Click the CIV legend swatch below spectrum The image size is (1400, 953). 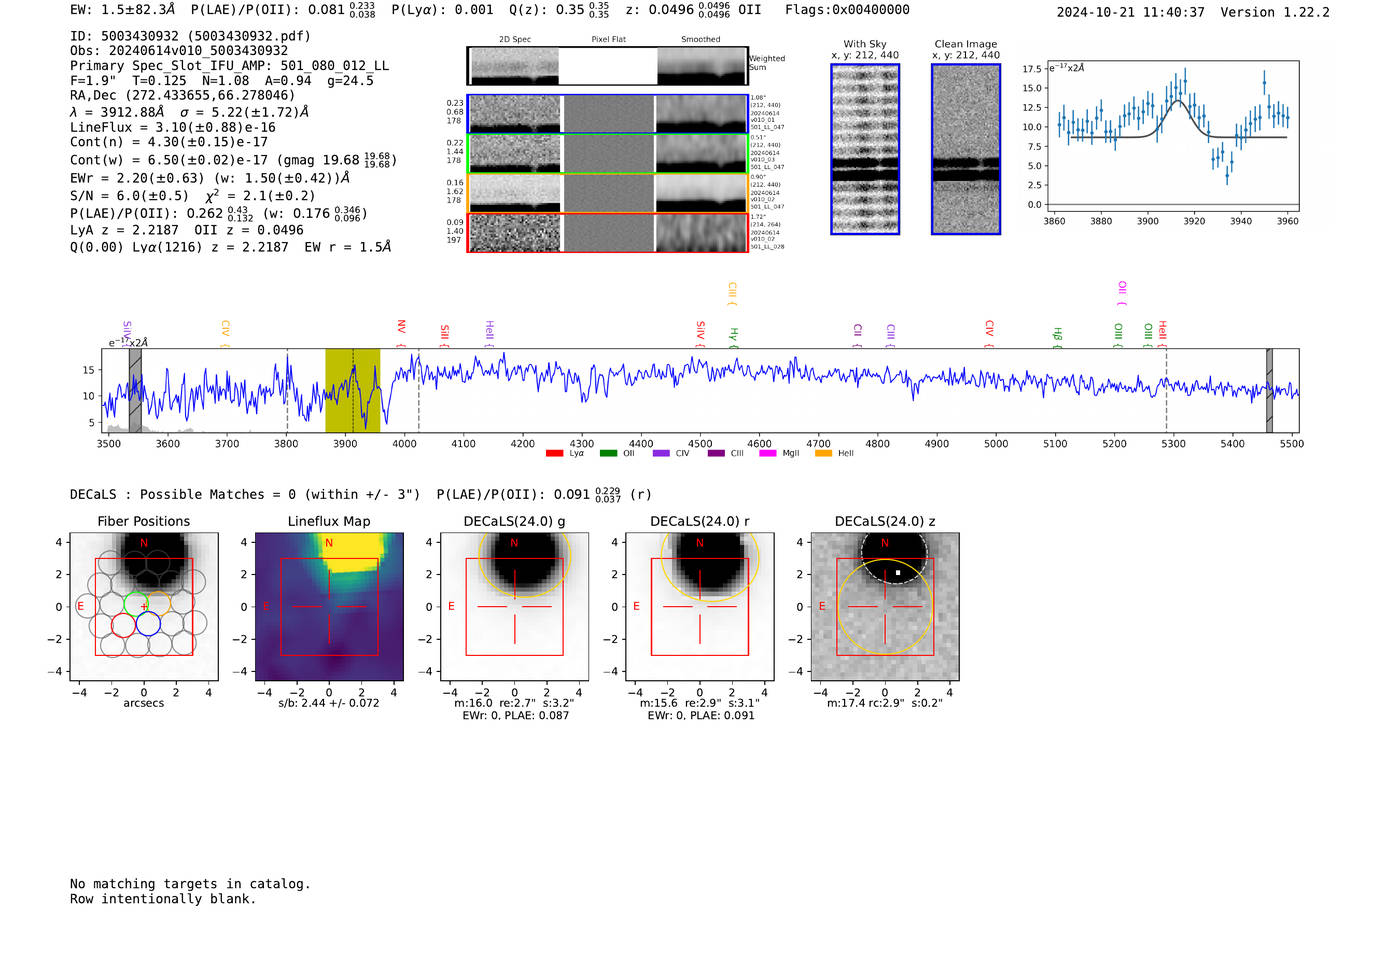click(661, 454)
